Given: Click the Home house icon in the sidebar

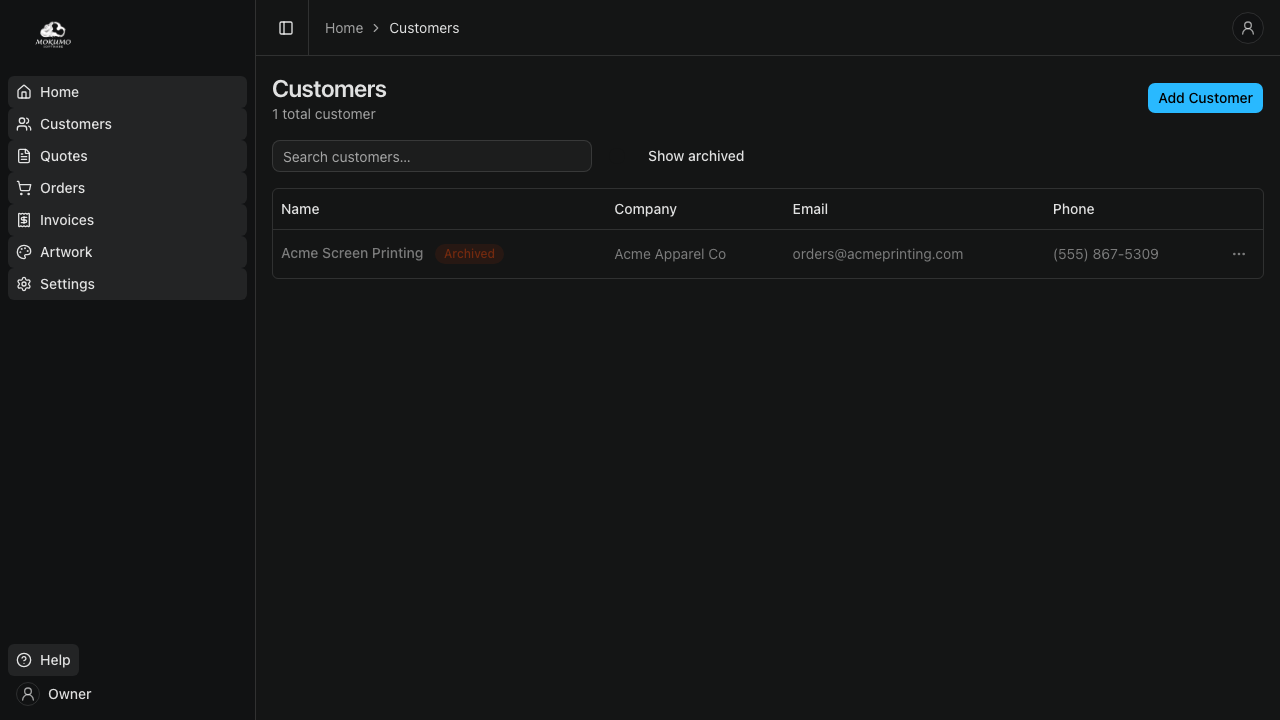Looking at the screenshot, I should [24, 92].
